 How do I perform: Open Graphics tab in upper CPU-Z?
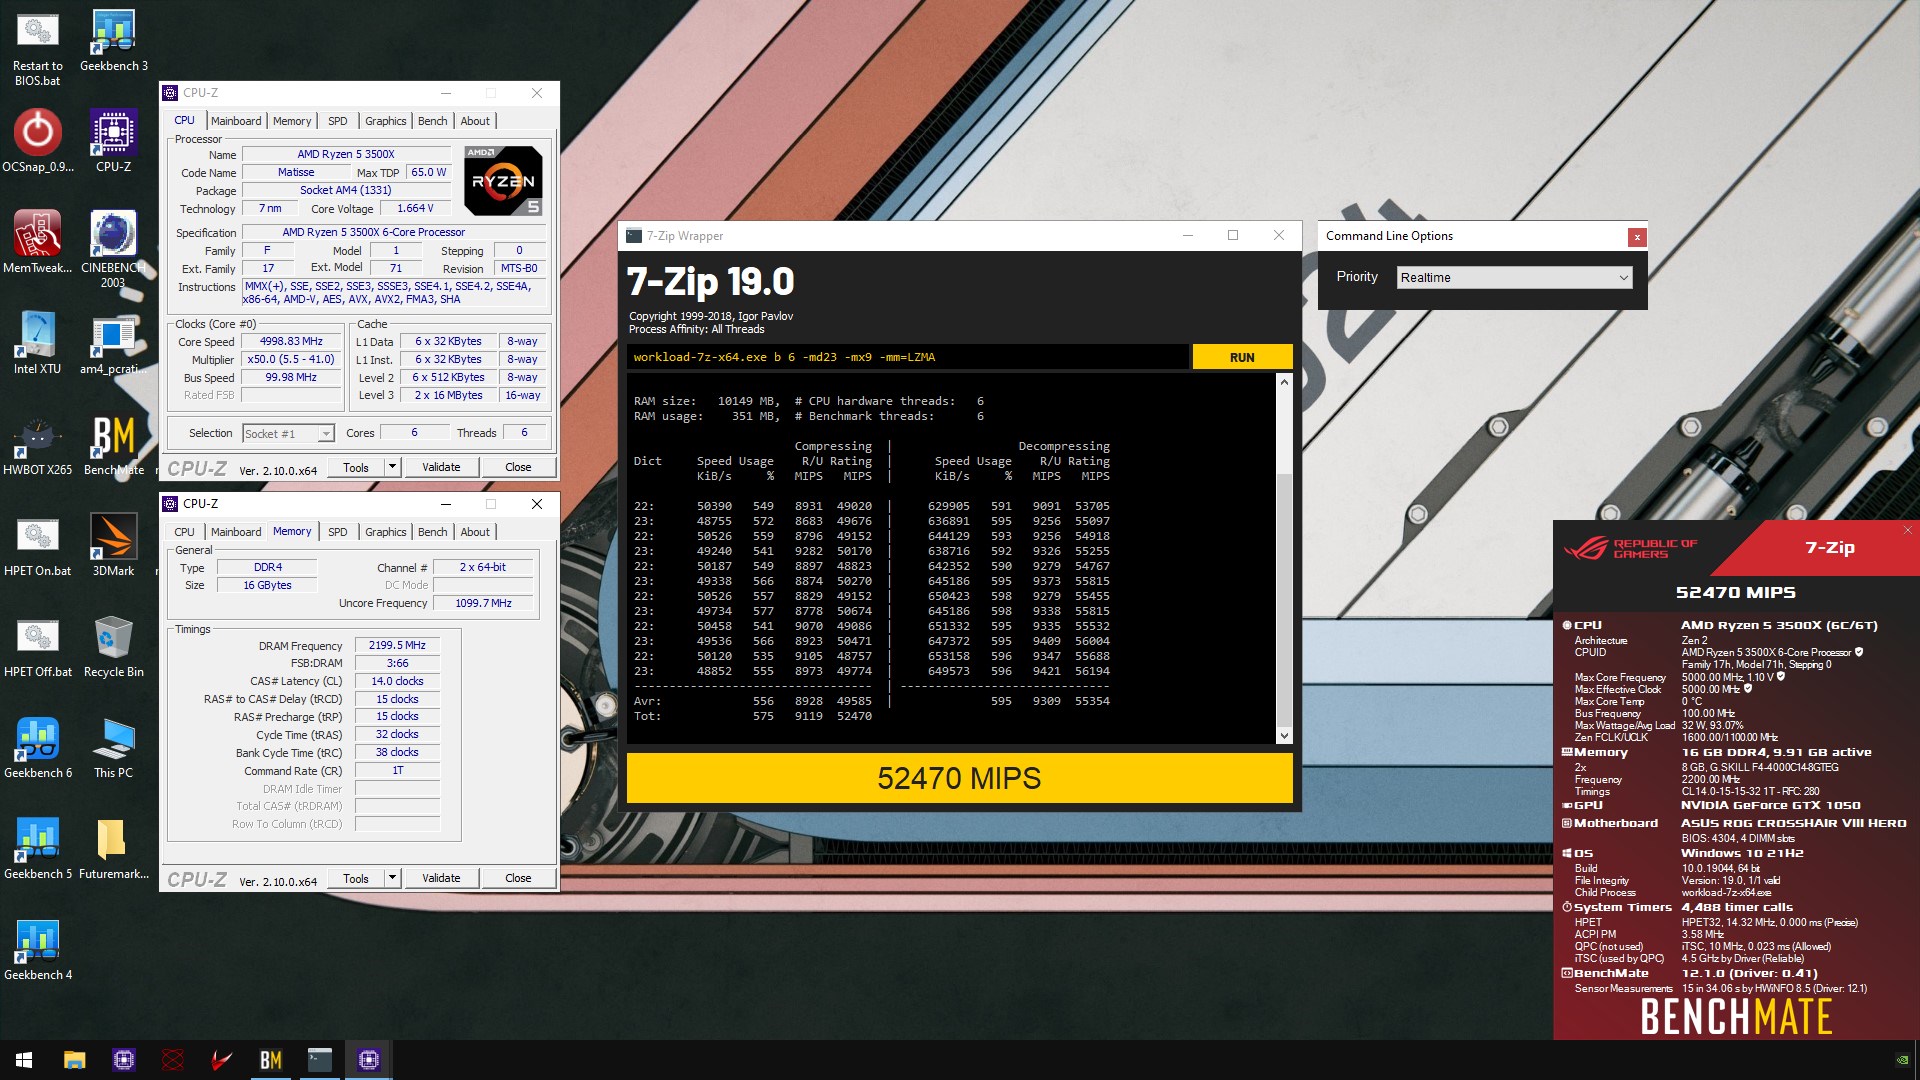click(385, 121)
